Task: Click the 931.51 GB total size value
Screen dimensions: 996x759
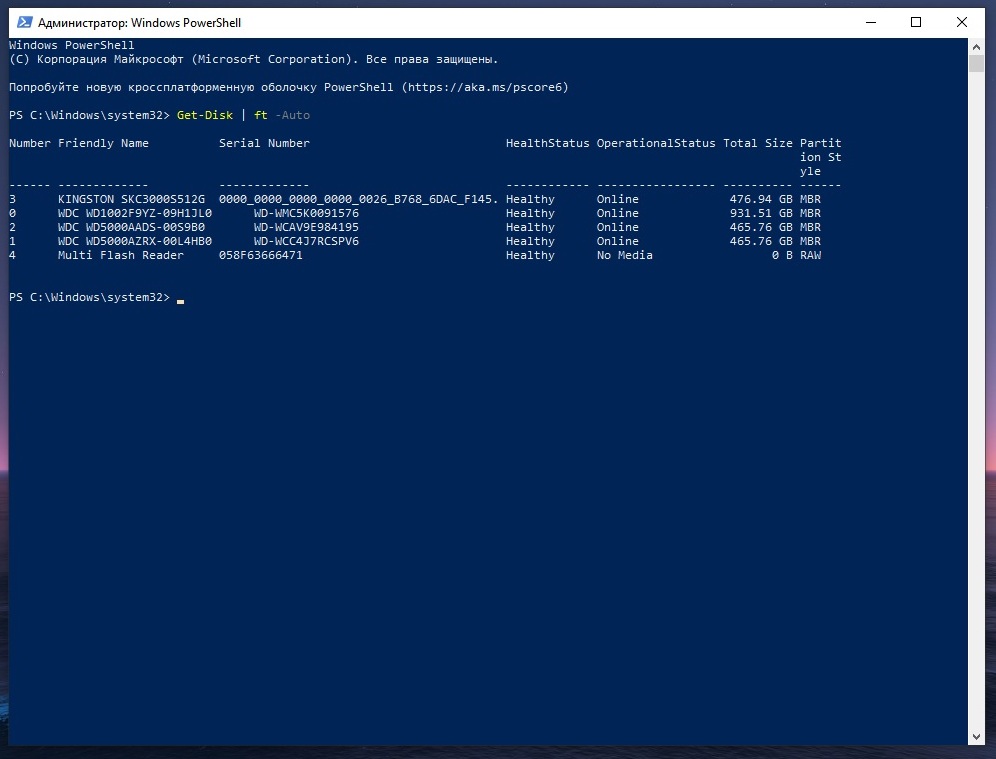Action: click(761, 213)
